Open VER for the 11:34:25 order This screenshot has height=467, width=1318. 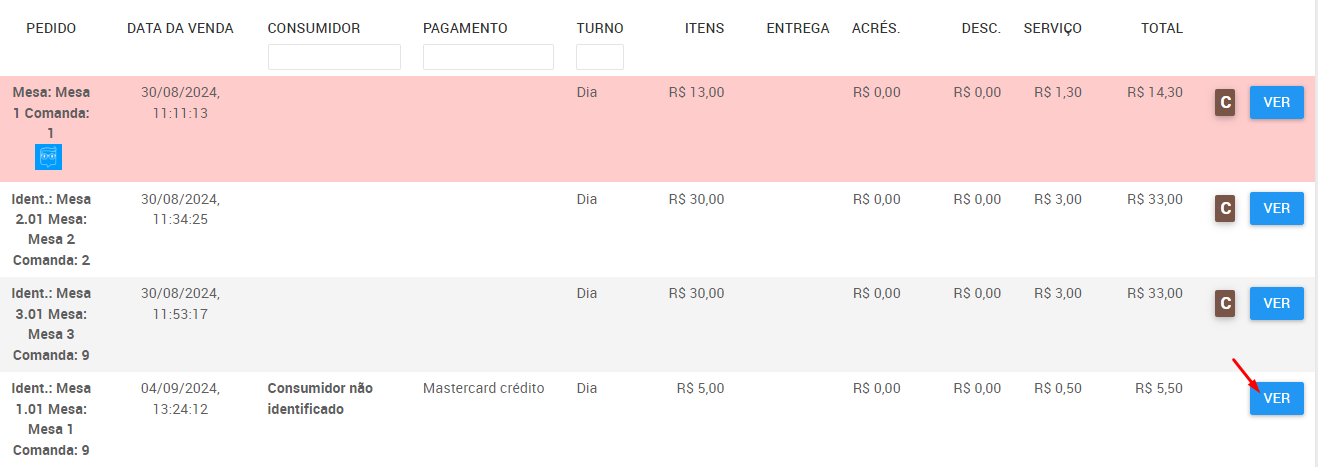(1277, 208)
